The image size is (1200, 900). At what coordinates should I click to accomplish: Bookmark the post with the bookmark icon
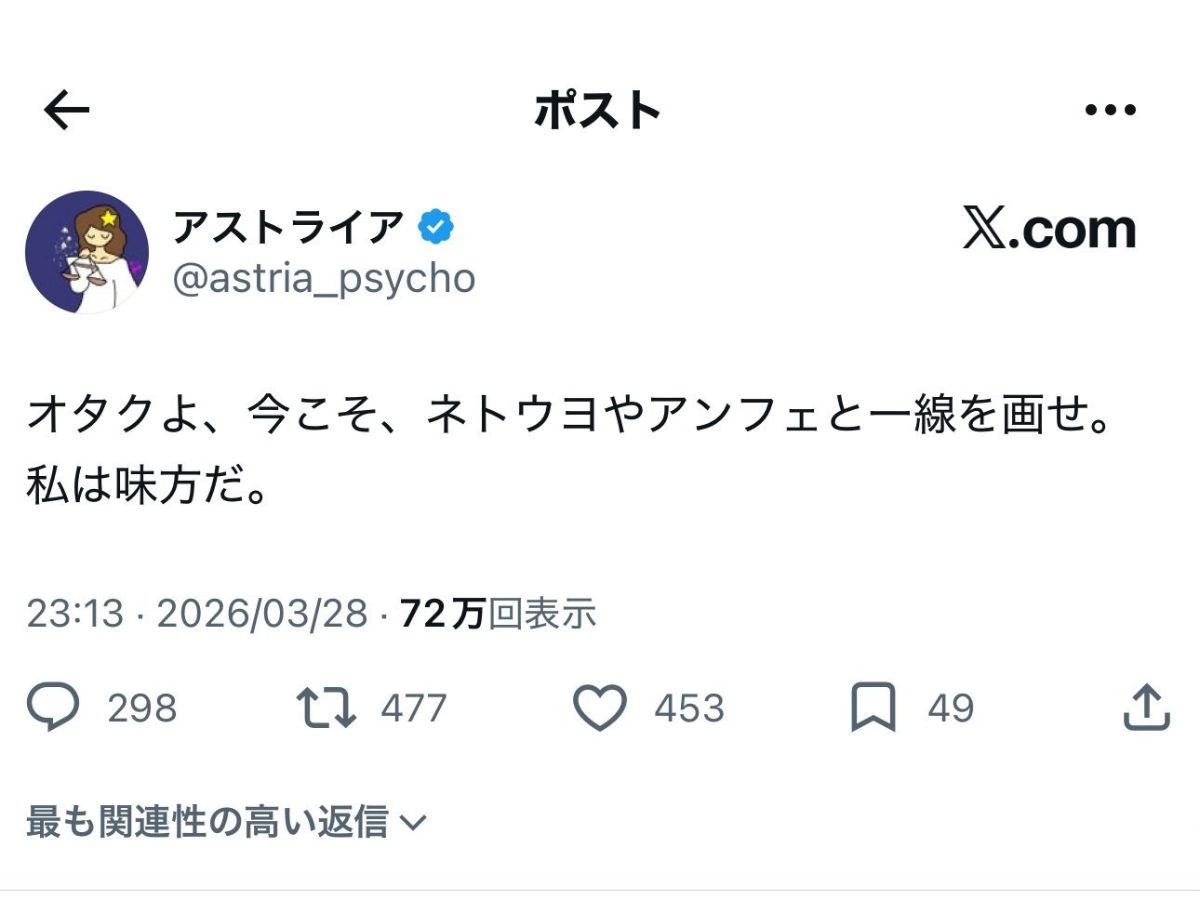[872, 708]
